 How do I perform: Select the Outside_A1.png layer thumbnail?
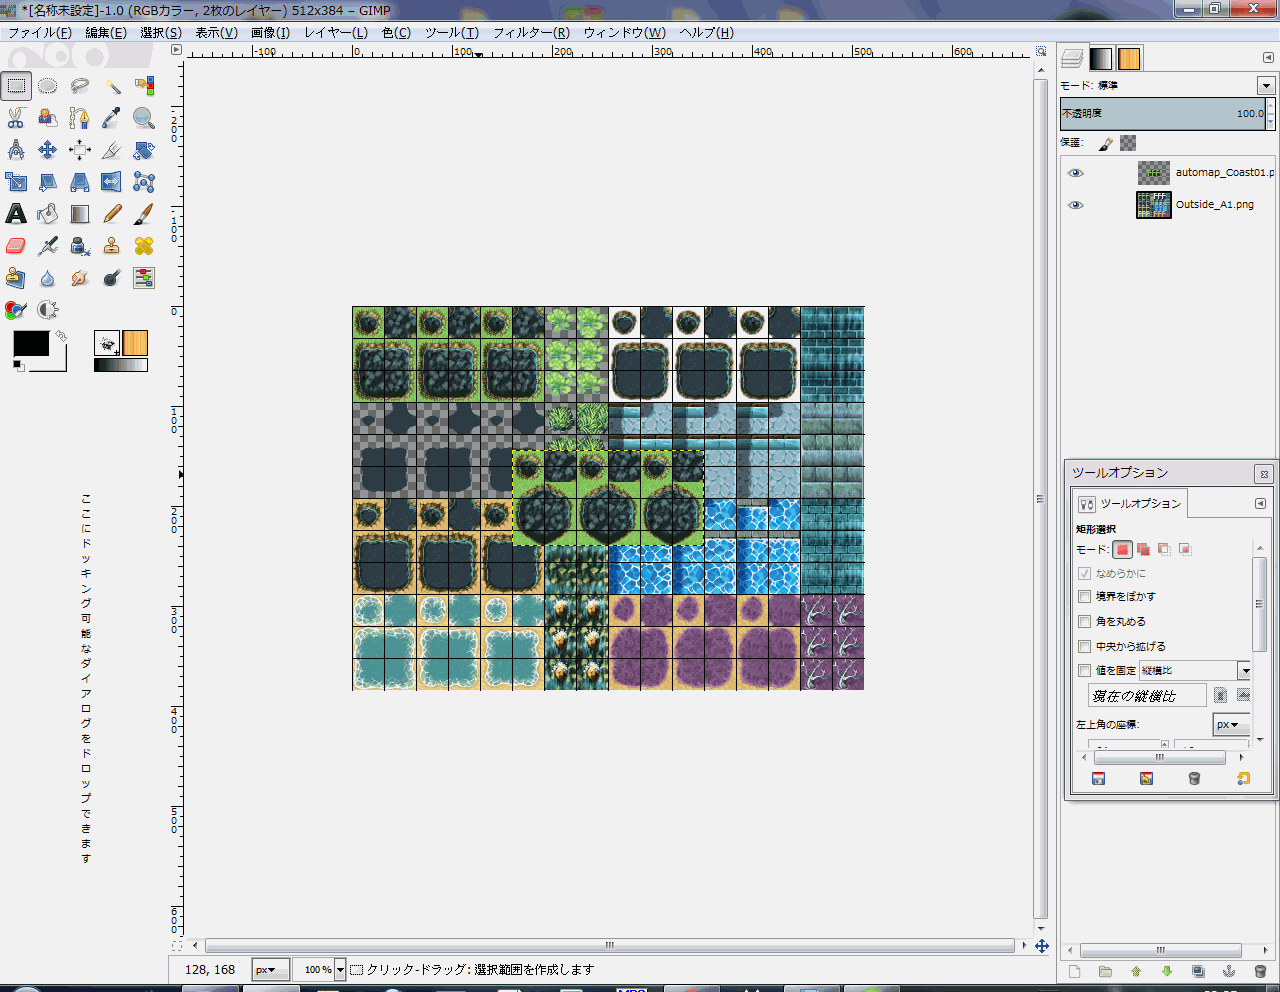point(1153,205)
